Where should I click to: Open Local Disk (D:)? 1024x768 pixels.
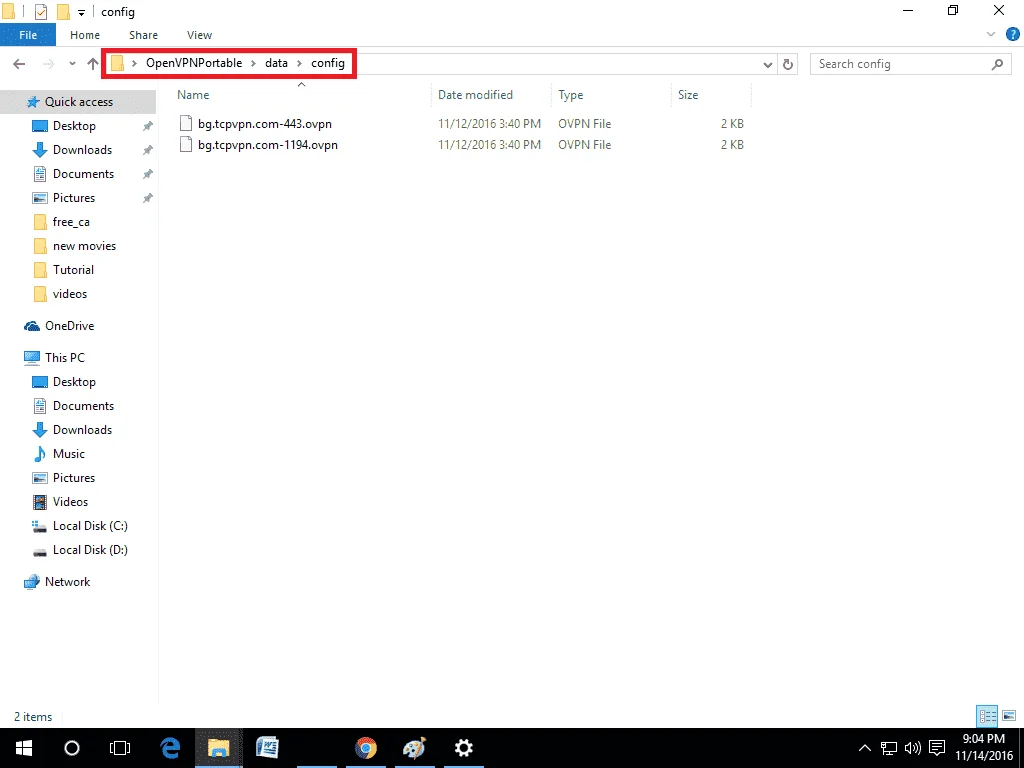coord(90,550)
